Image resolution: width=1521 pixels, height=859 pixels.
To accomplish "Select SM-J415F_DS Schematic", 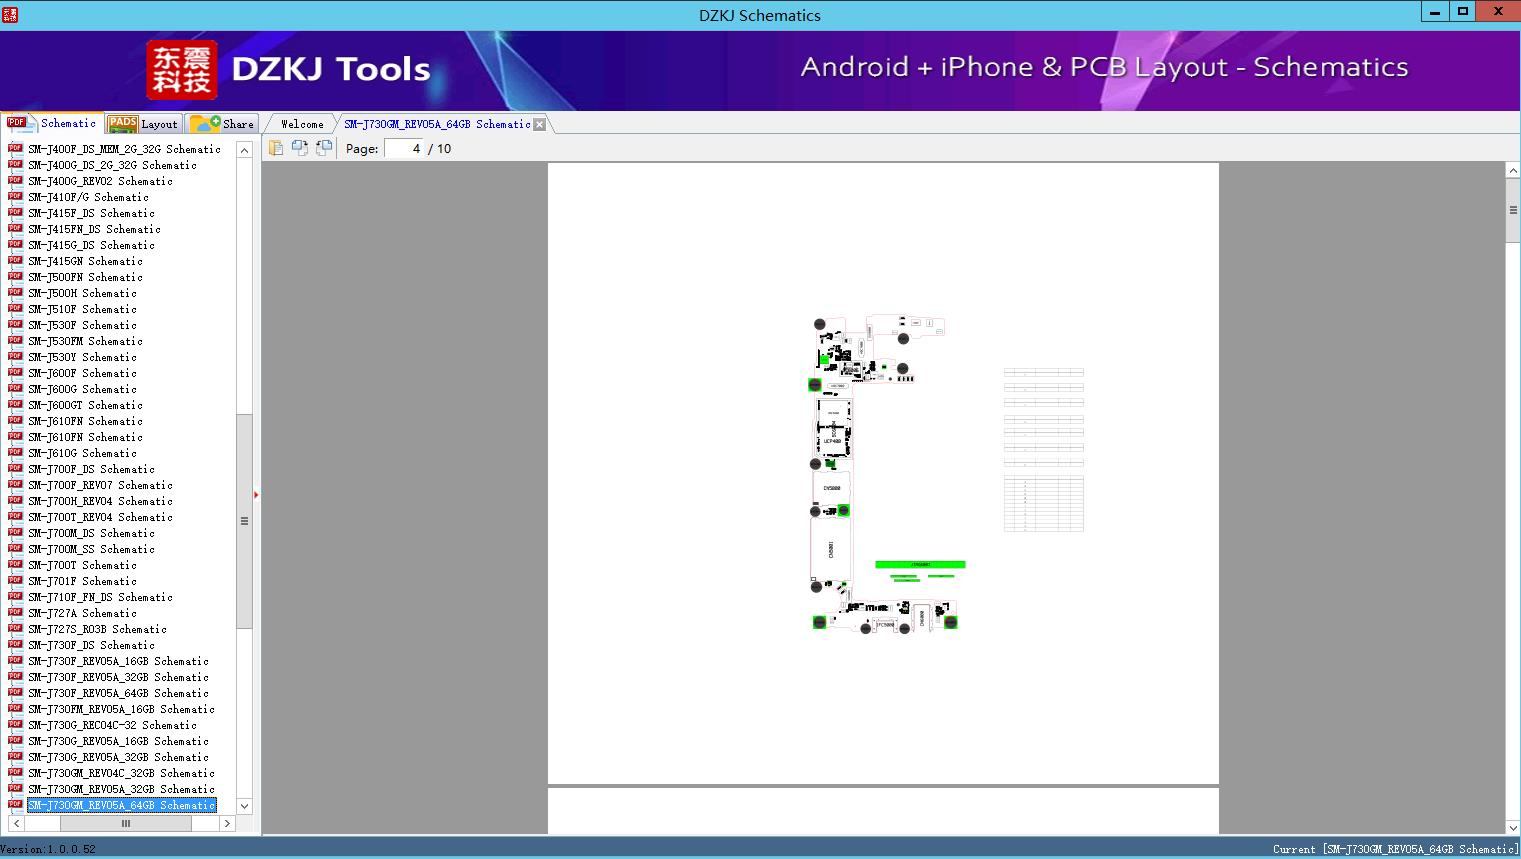I will [x=91, y=213].
